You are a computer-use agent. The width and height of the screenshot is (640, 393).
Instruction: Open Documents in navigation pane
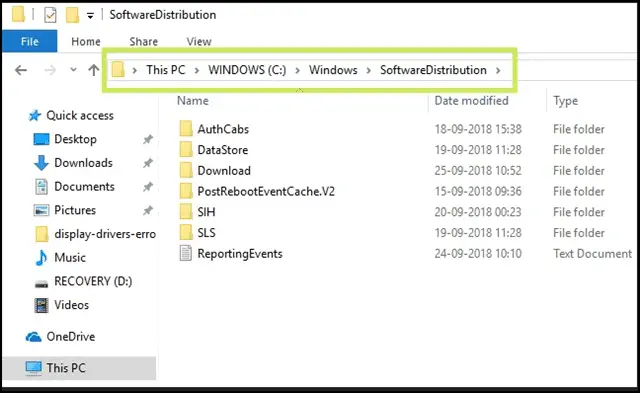(x=84, y=187)
